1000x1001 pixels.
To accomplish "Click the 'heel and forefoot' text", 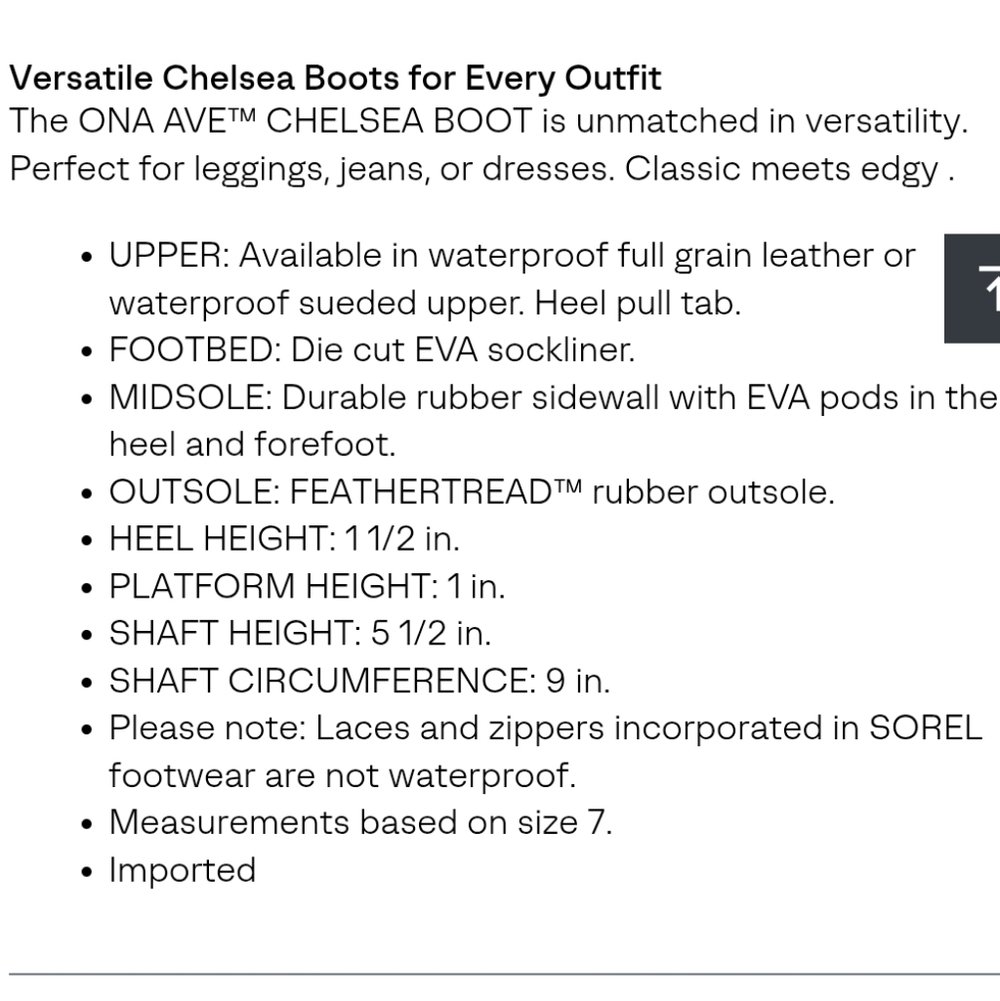I will coord(252,444).
